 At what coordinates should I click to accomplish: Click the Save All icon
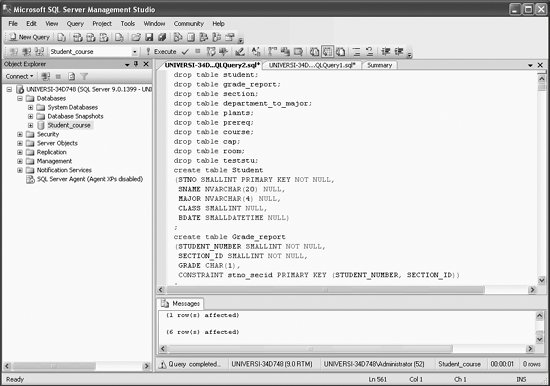click(162, 37)
